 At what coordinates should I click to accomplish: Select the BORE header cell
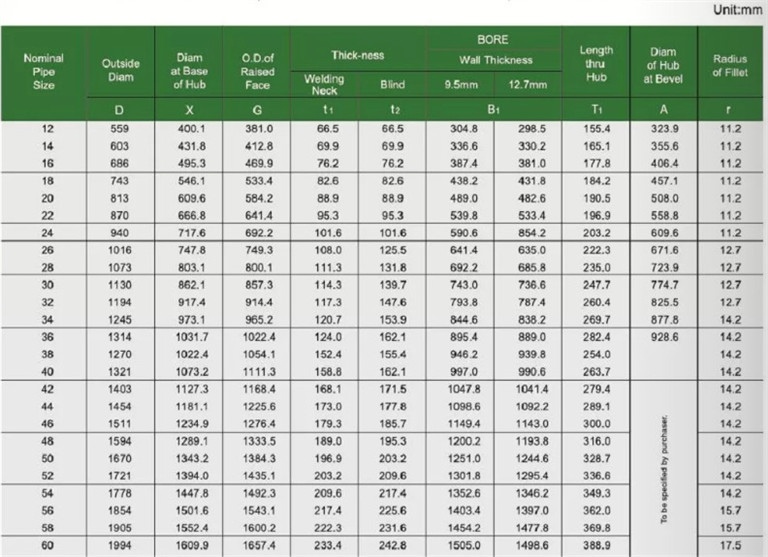pyautogui.click(x=493, y=41)
